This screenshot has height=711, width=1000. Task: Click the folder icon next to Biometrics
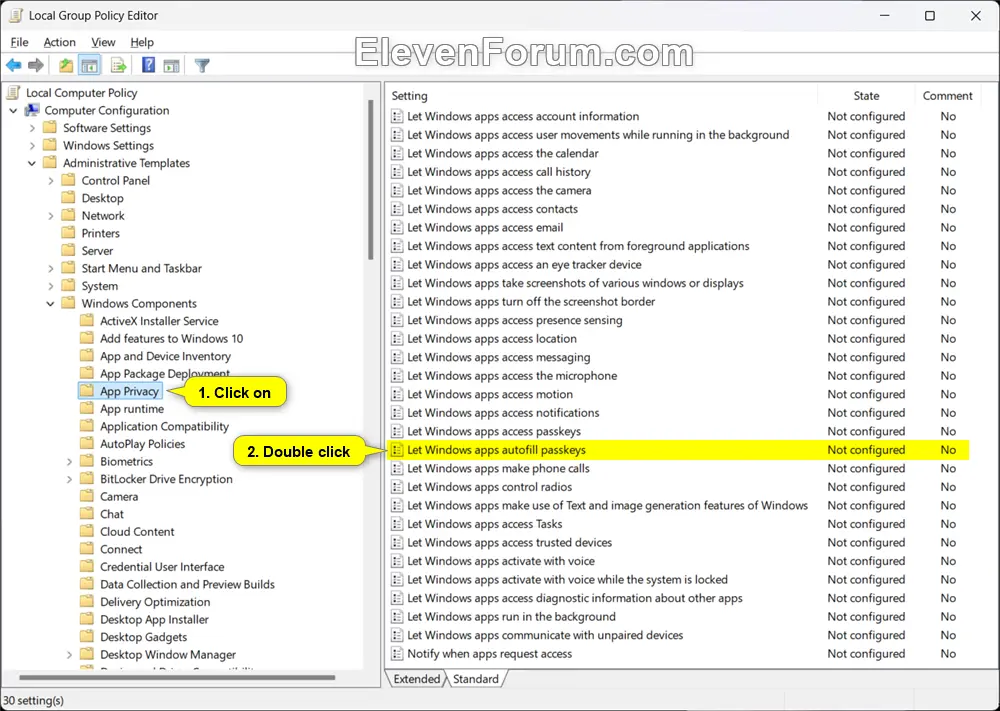[x=87, y=461]
